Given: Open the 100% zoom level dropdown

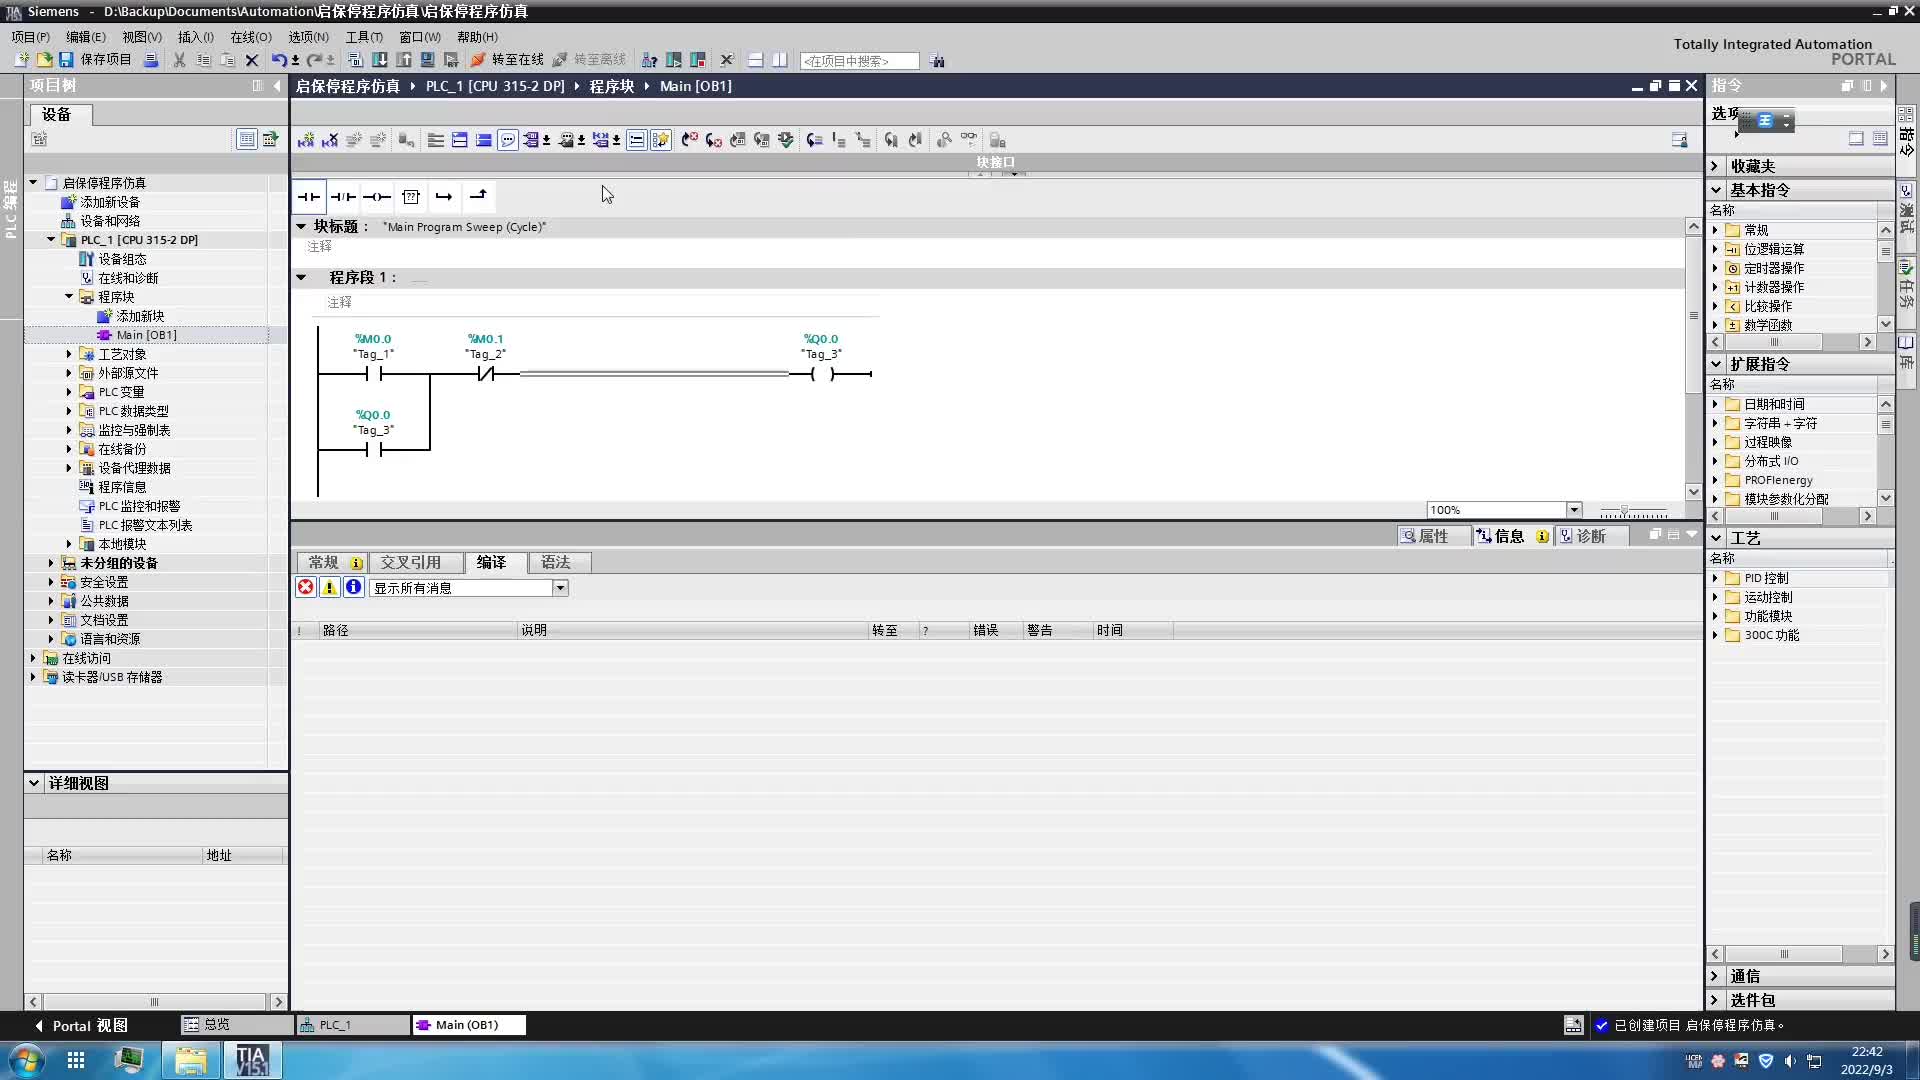Looking at the screenshot, I should [1573, 510].
